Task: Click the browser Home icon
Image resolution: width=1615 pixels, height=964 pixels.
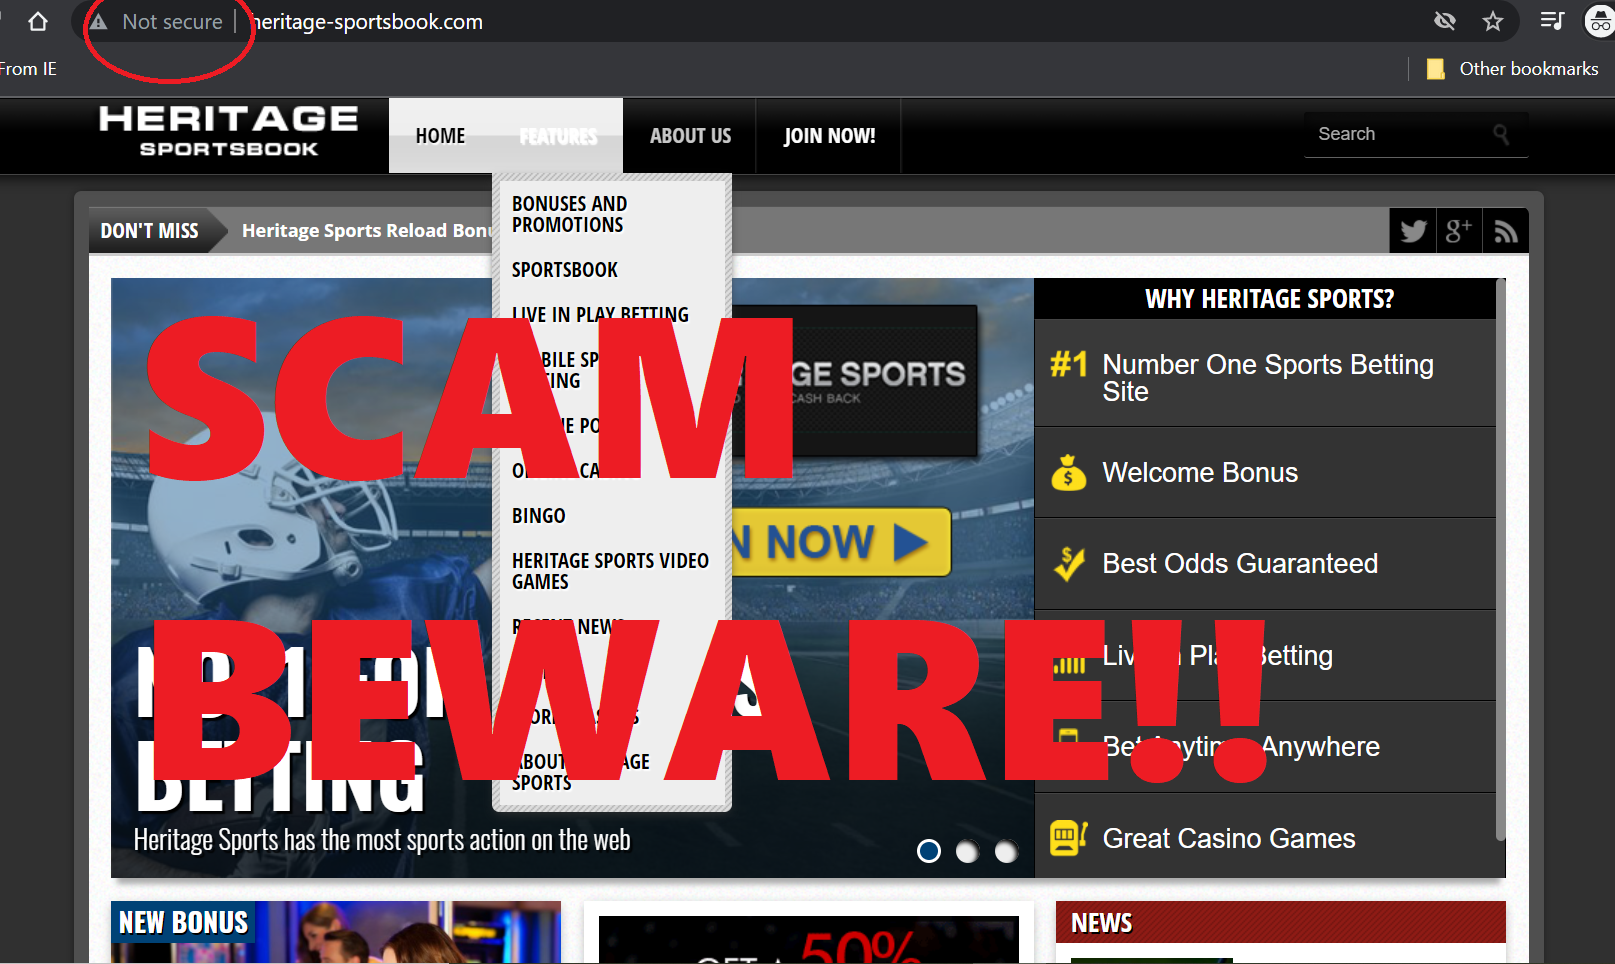Action: point(37,20)
